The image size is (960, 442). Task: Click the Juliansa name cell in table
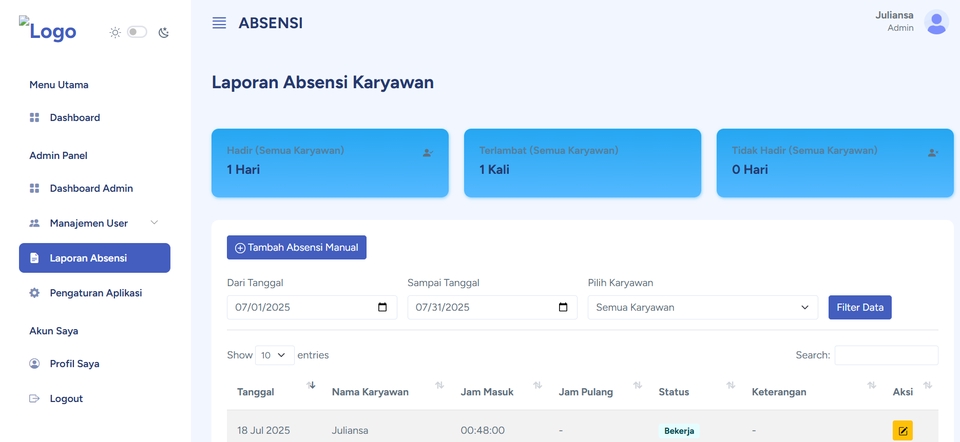[x=350, y=430]
